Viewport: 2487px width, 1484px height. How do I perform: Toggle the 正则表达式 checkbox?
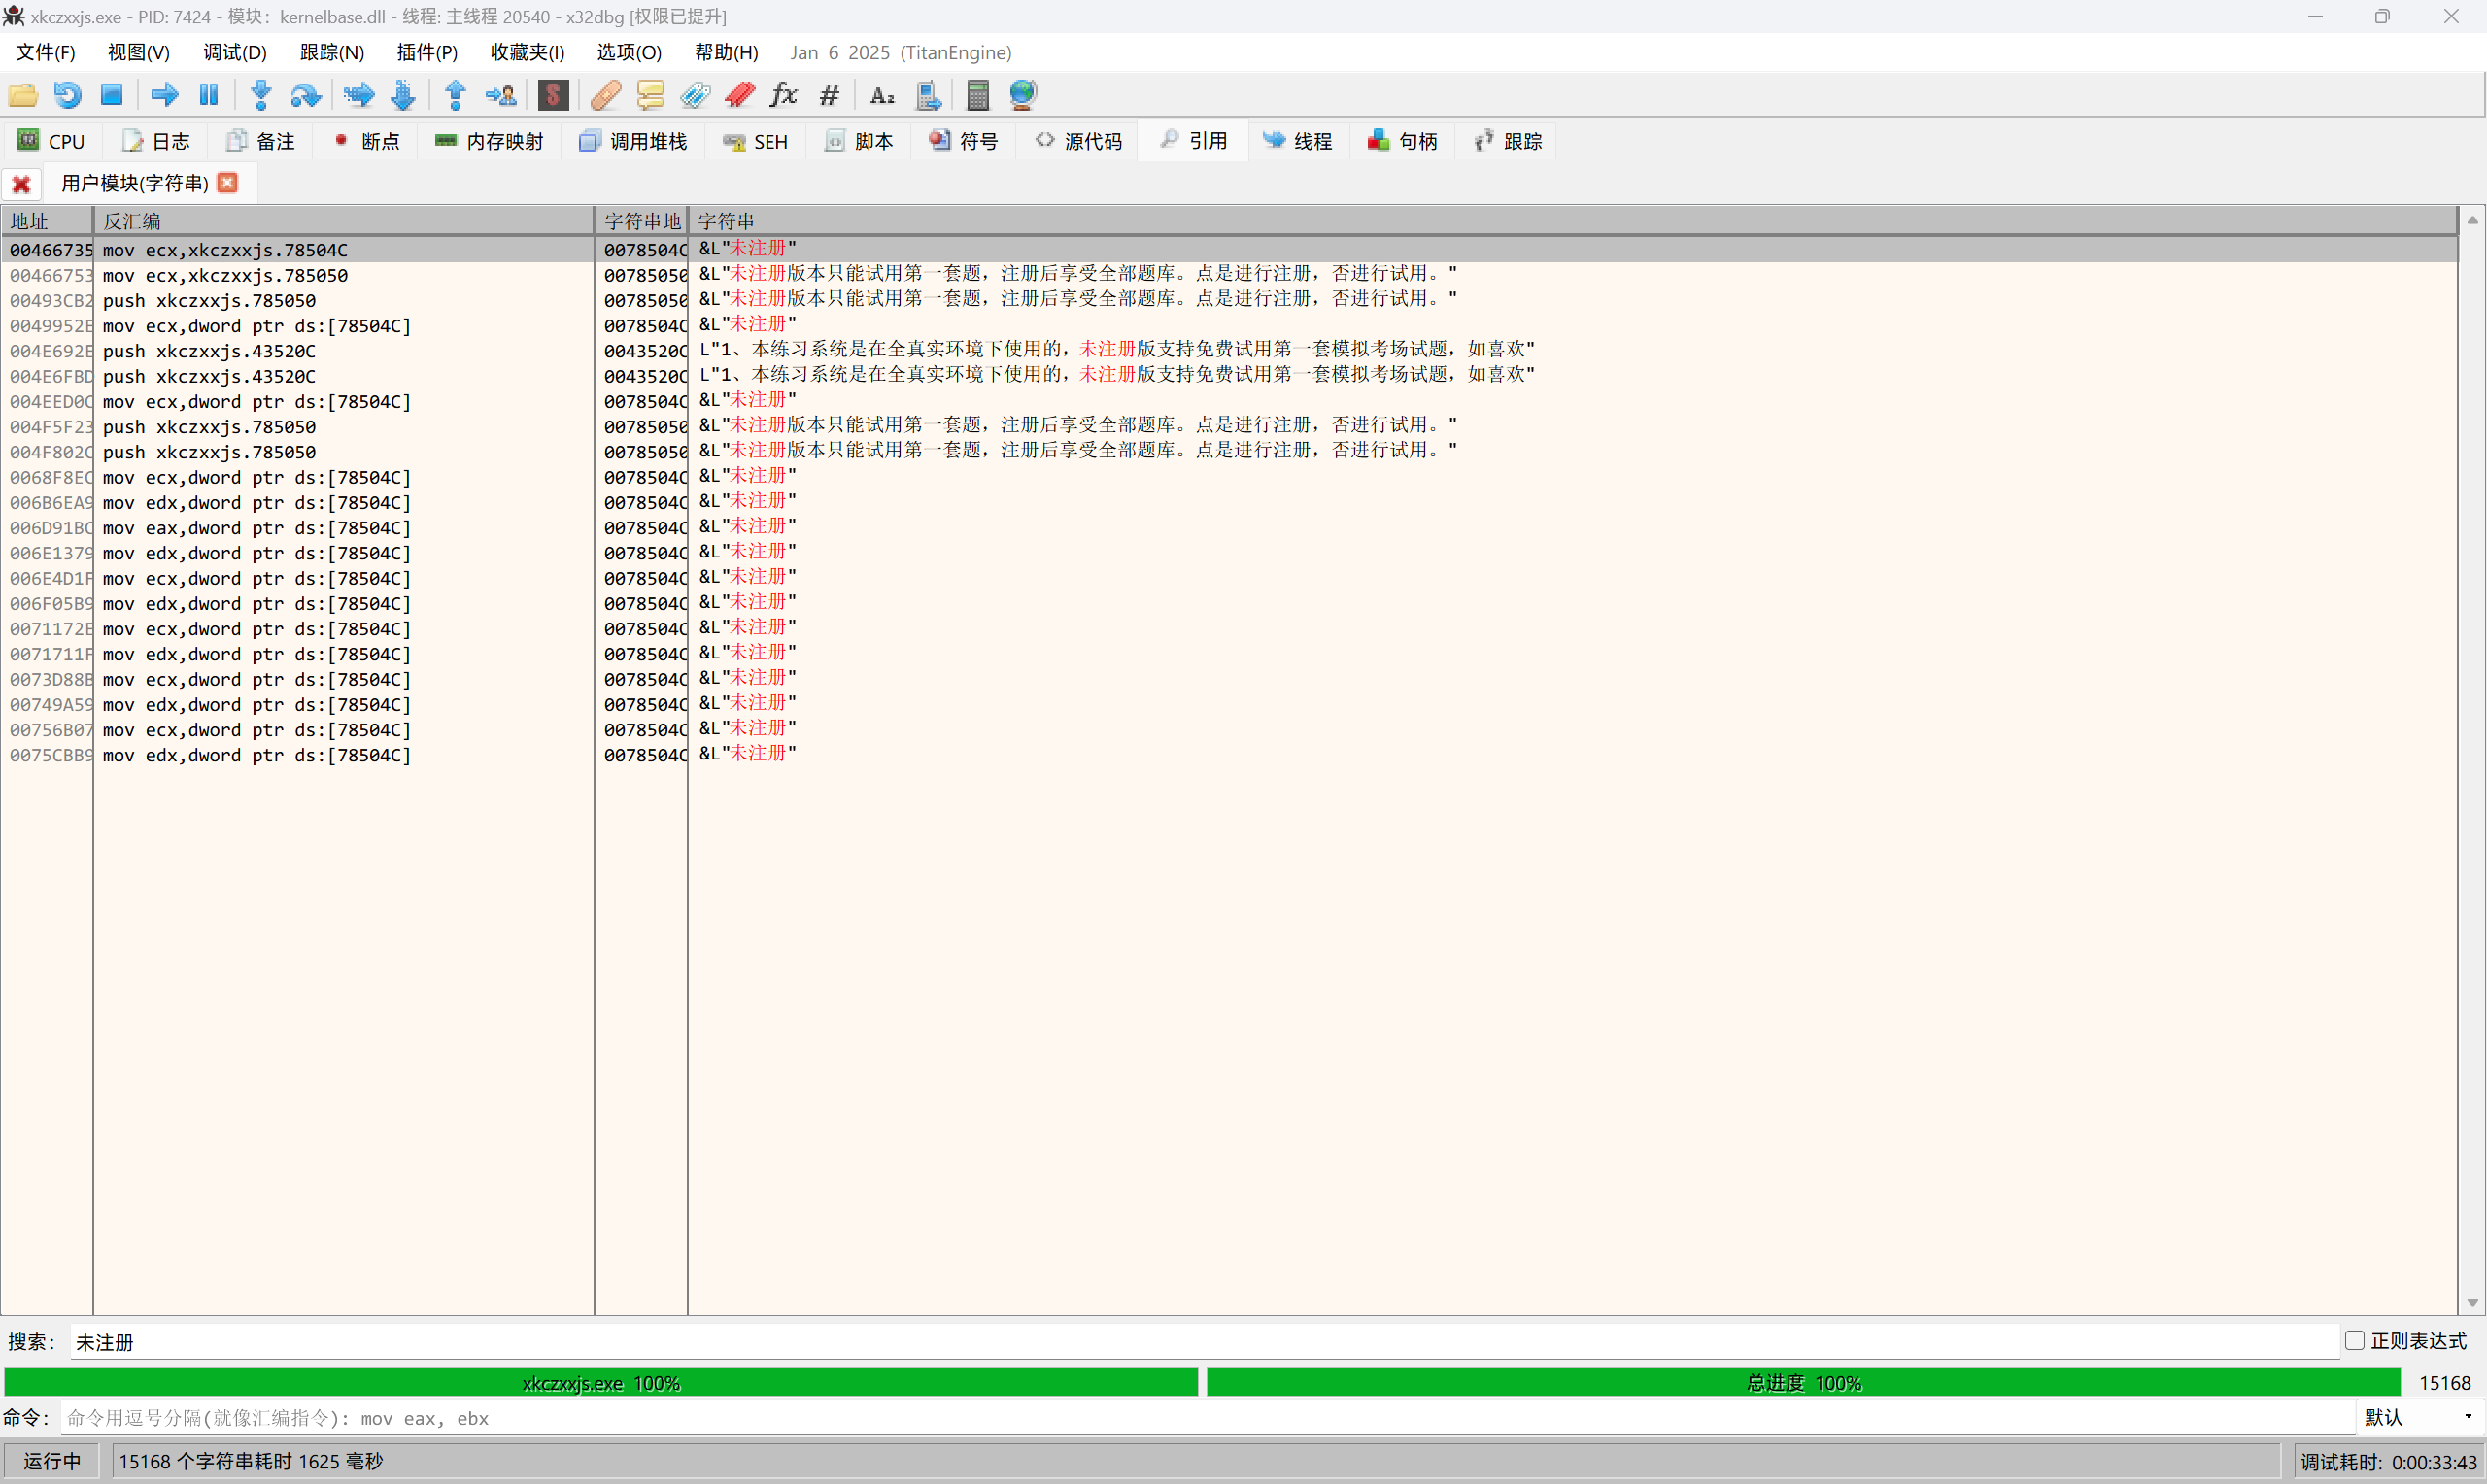(2354, 1340)
